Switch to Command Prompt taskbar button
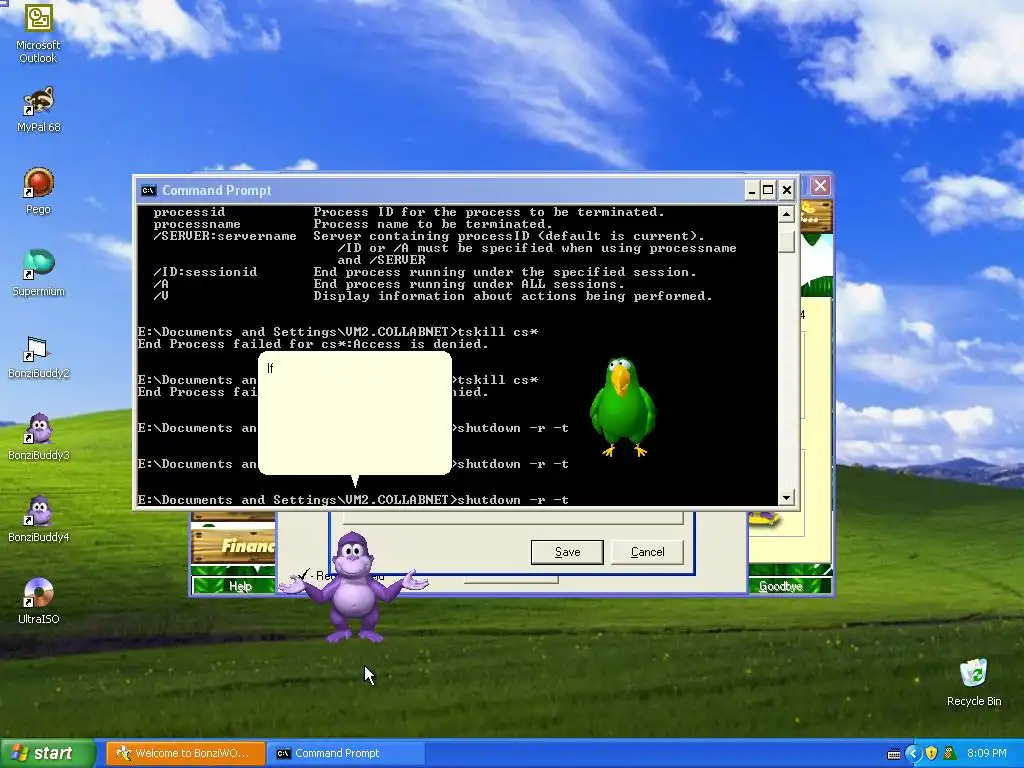 coord(347,753)
